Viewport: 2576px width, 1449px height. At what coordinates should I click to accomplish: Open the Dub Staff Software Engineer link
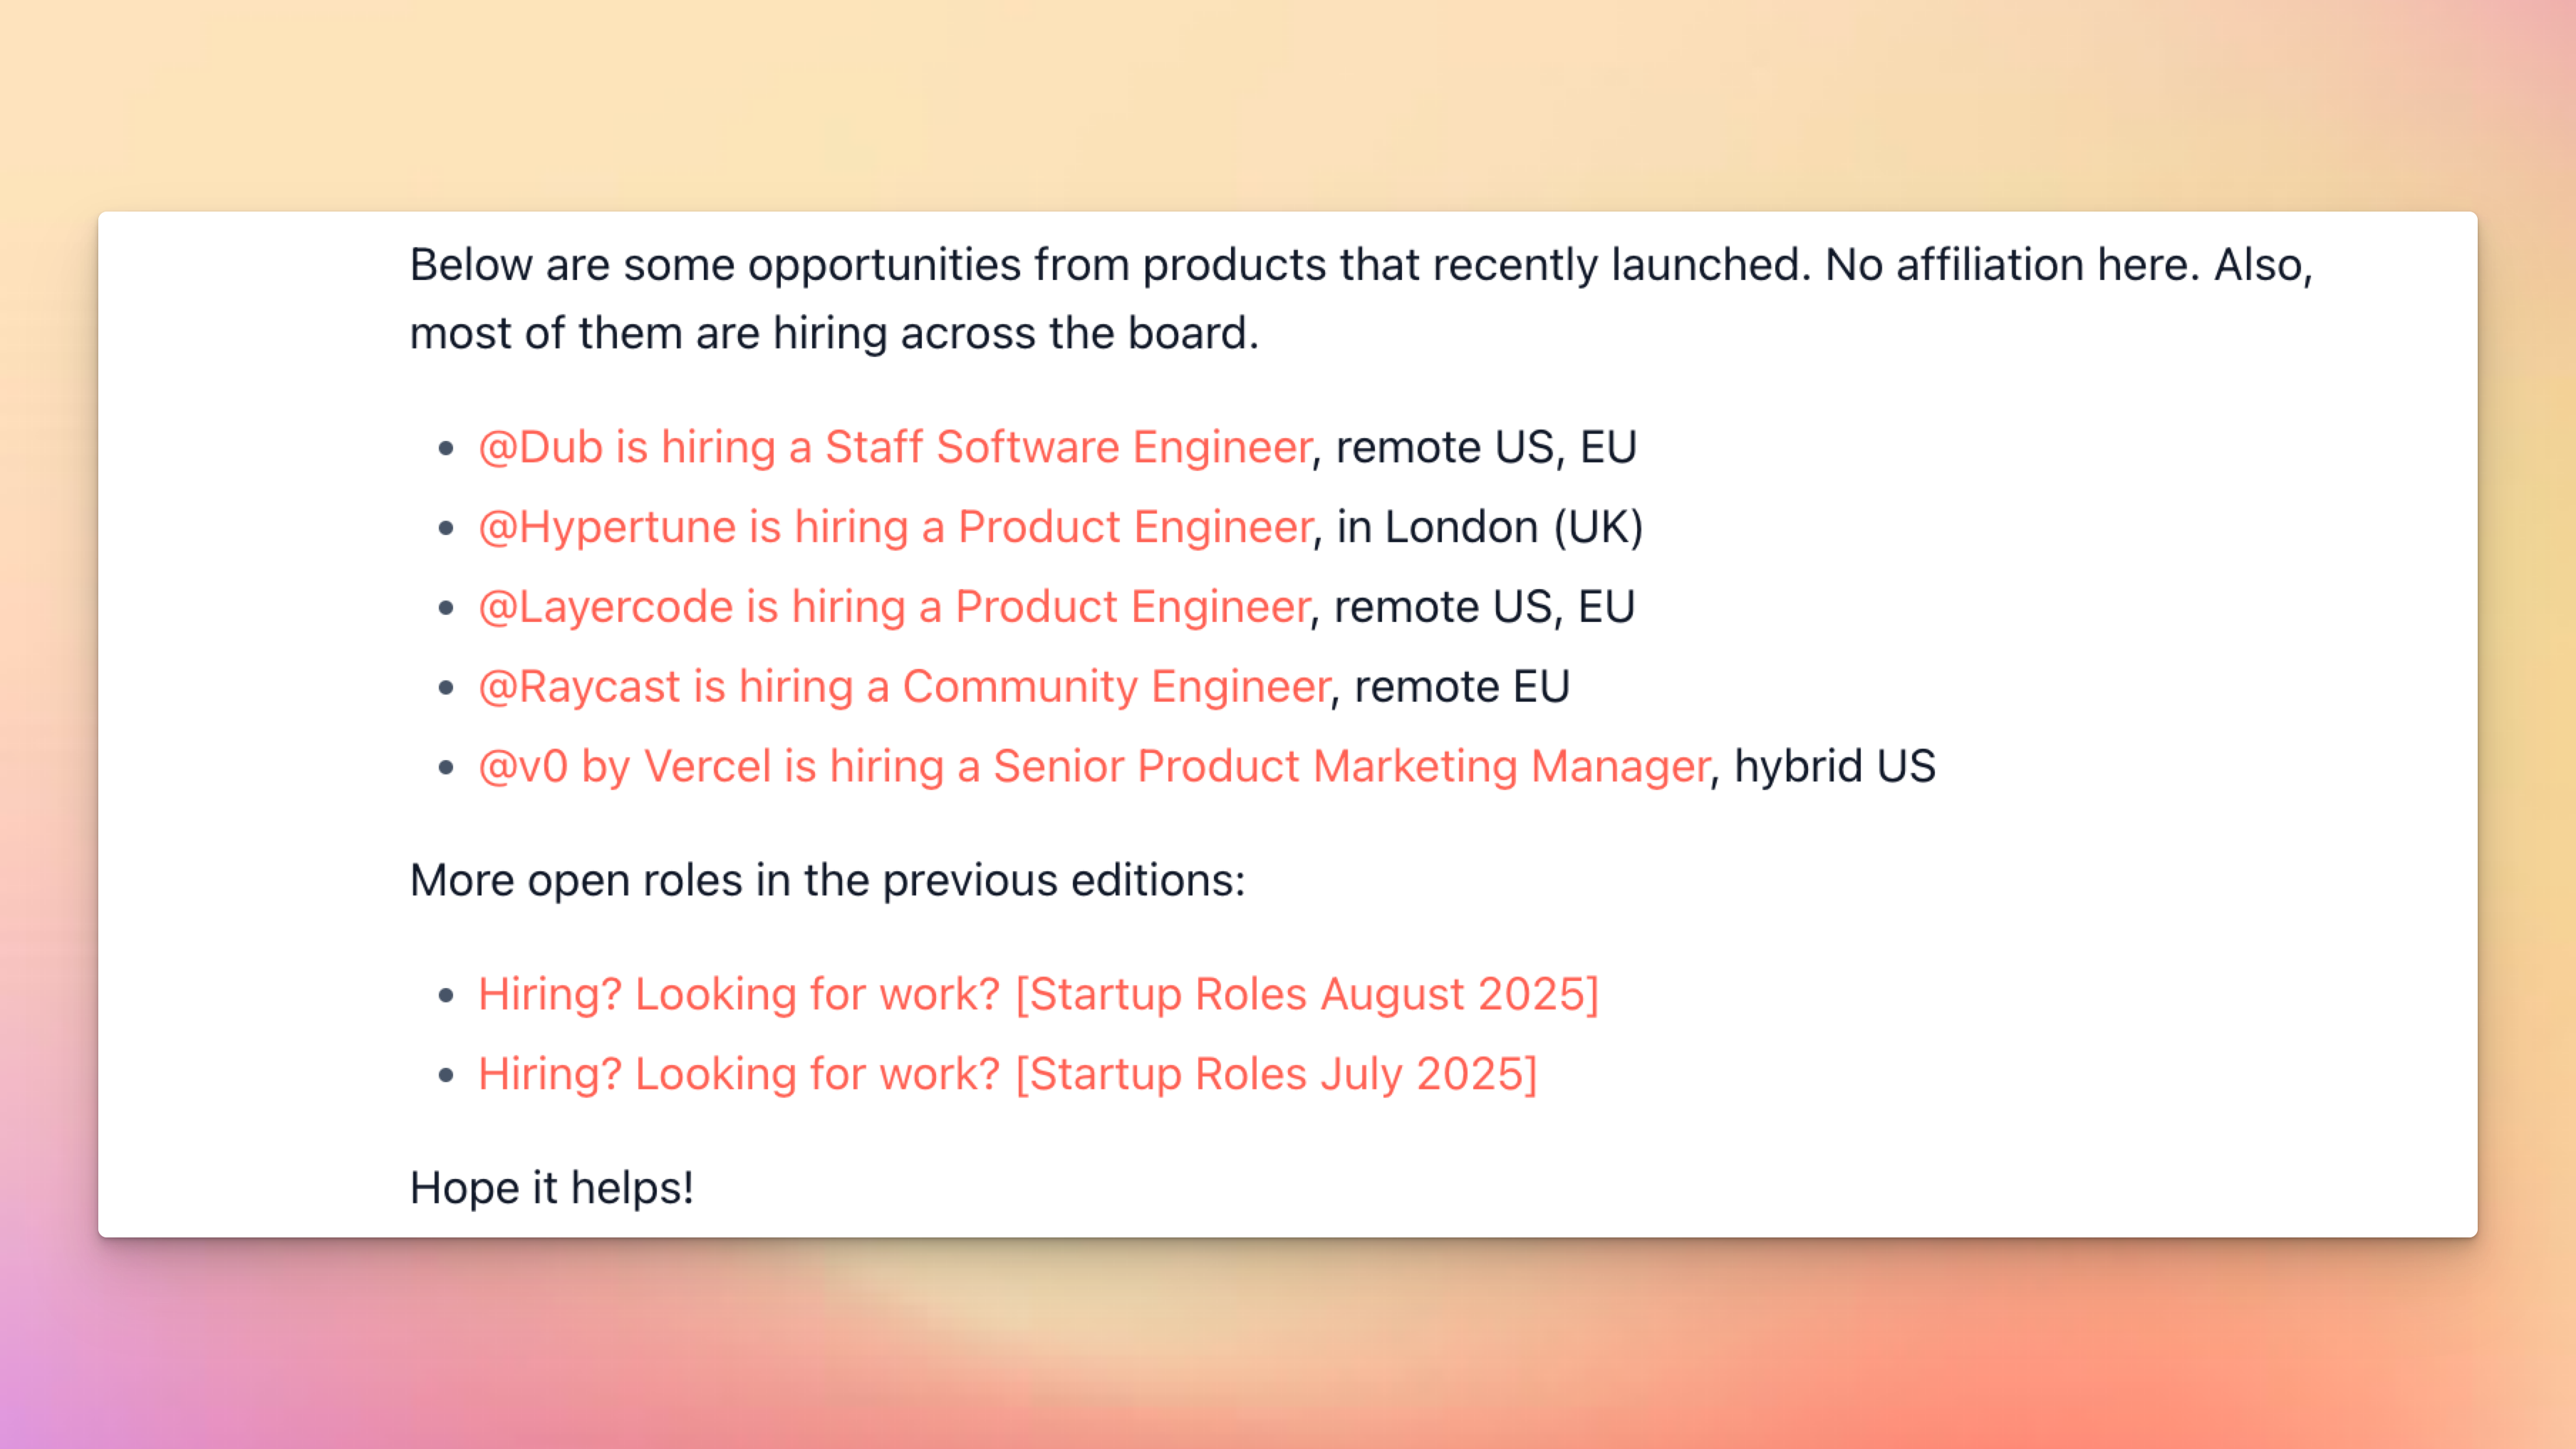pos(894,447)
